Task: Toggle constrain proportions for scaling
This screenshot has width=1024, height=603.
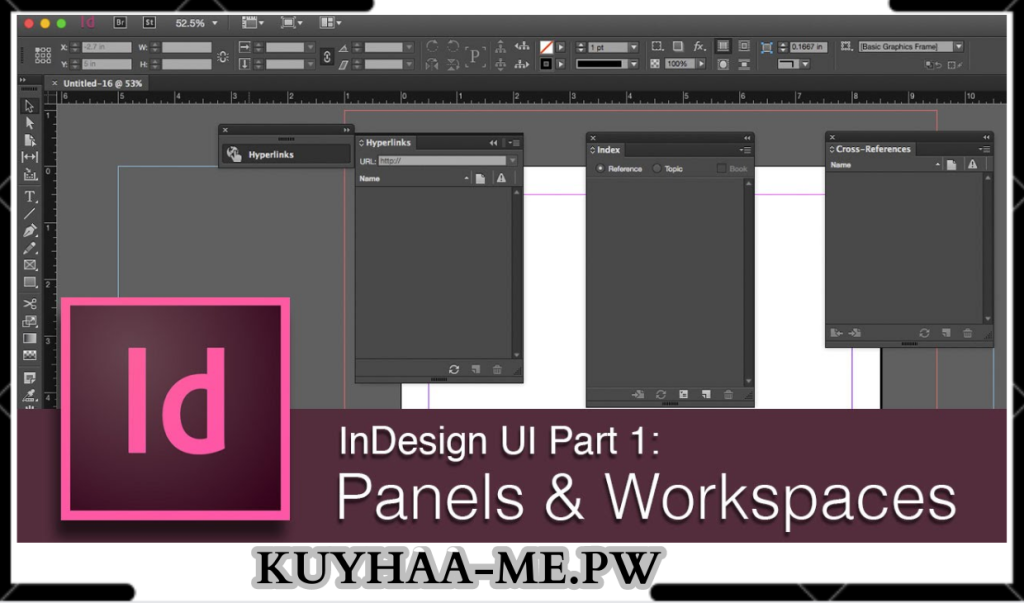Action: click(327, 56)
